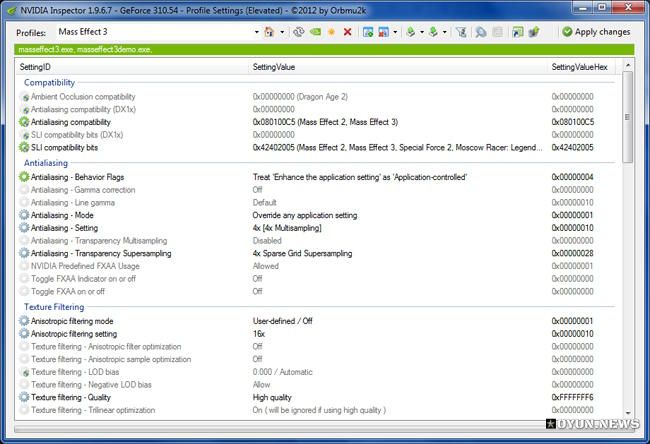650x444 pixels.
Task: Click the SettingID column header
Action: pyautogui.click(x=132, y=67)
